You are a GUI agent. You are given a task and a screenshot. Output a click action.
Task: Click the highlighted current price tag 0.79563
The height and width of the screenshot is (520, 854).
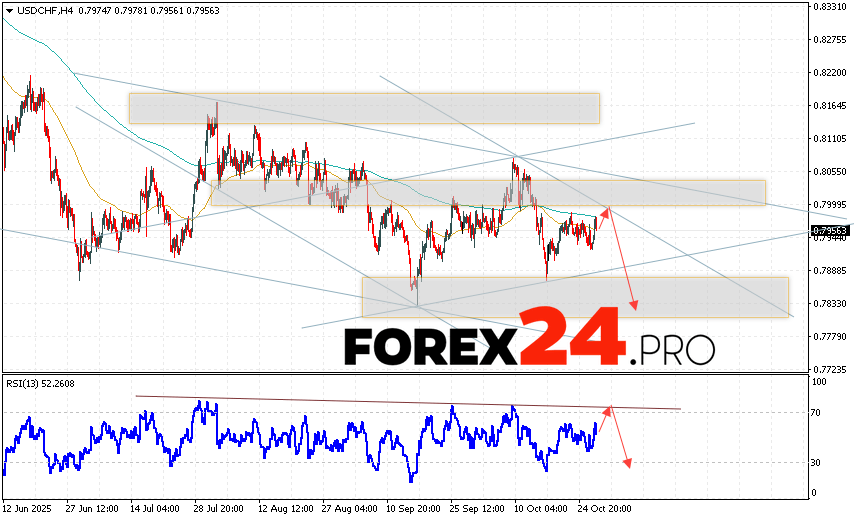(x=831, y=232)
